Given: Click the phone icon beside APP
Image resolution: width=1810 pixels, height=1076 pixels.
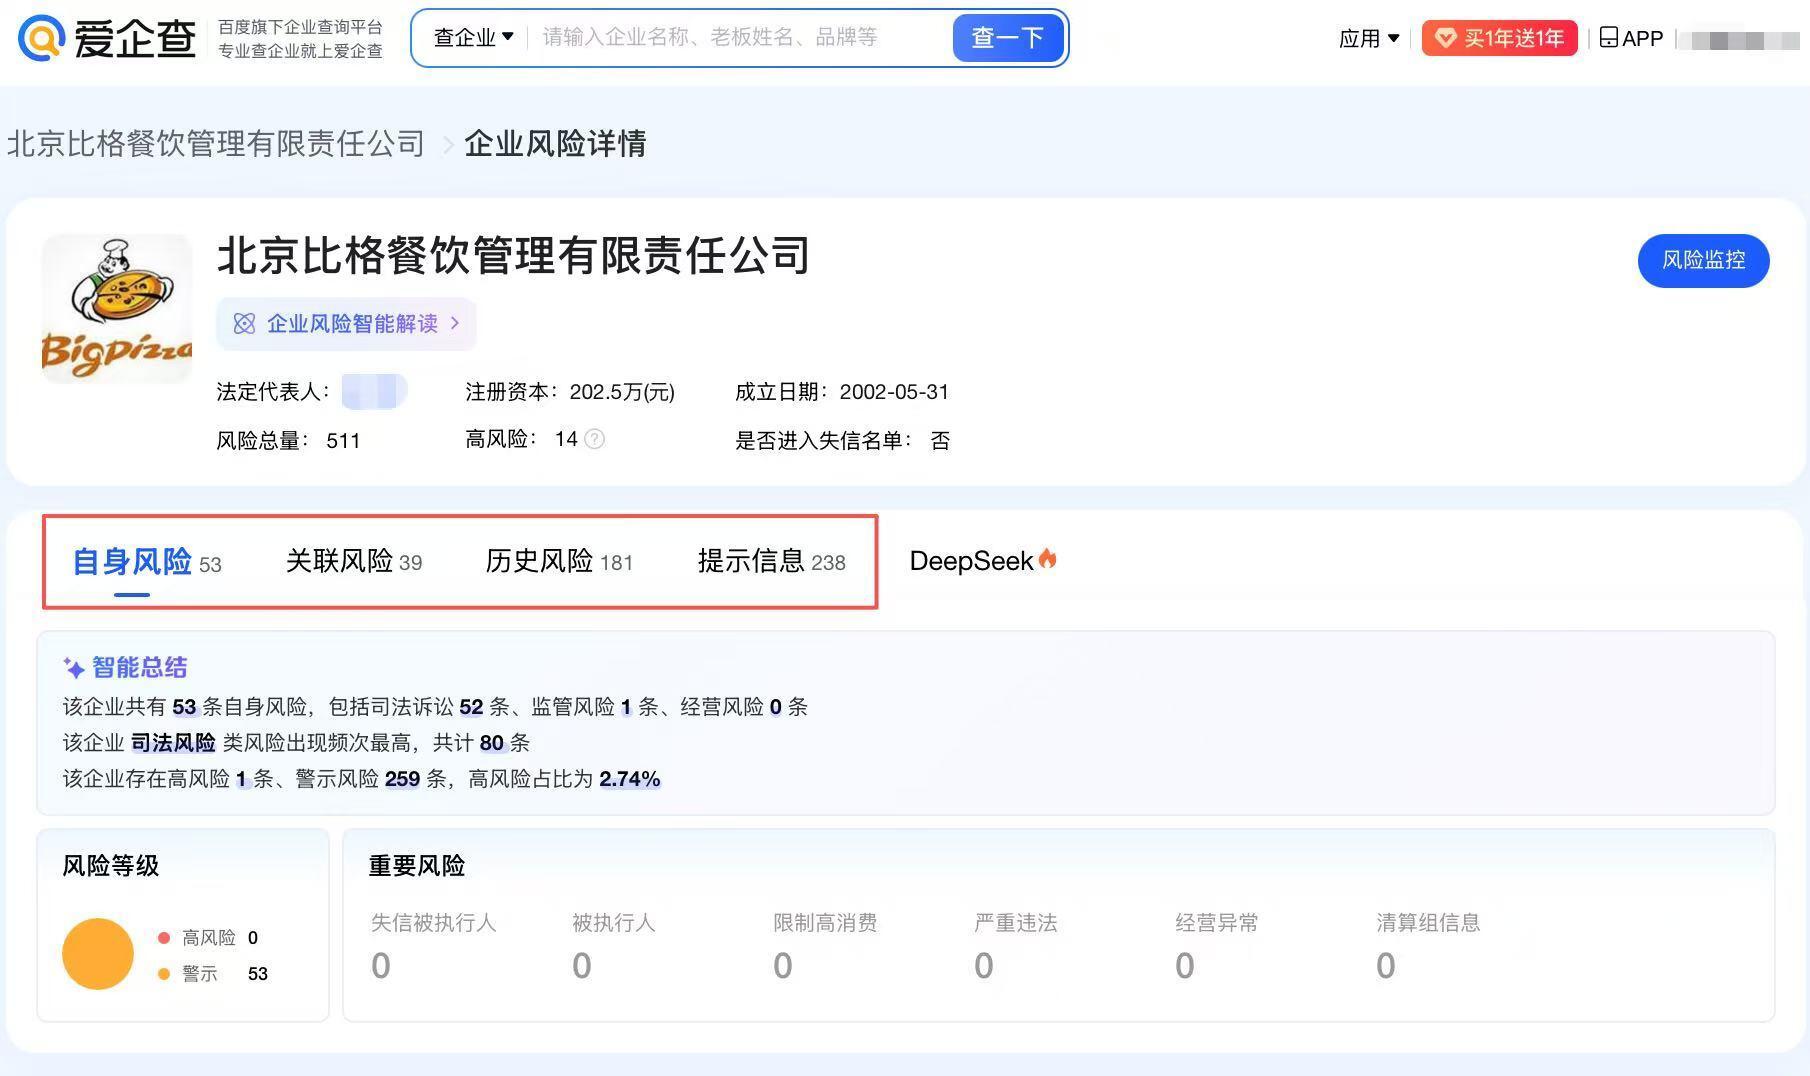Looking at the screenshot, I should 1608,38.
